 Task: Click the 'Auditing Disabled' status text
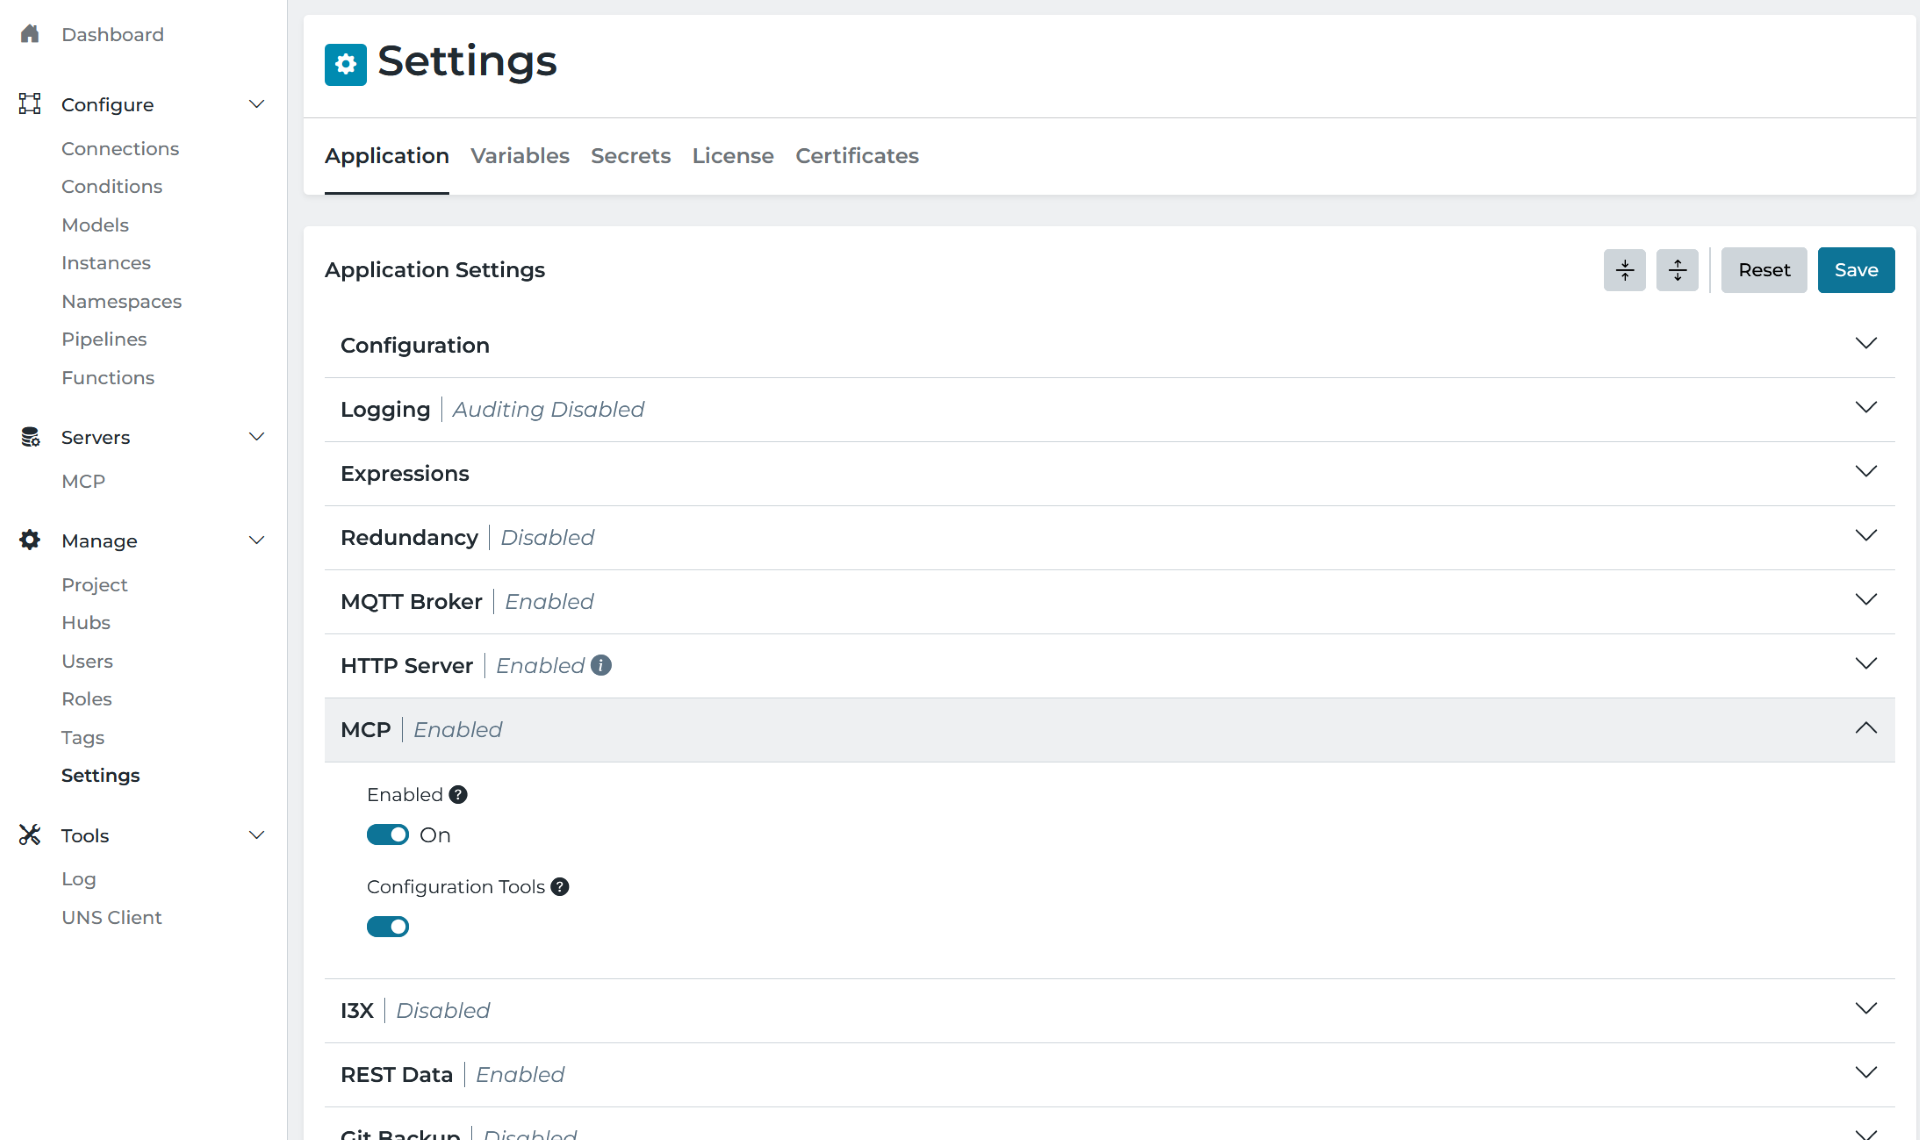(548, 409)
